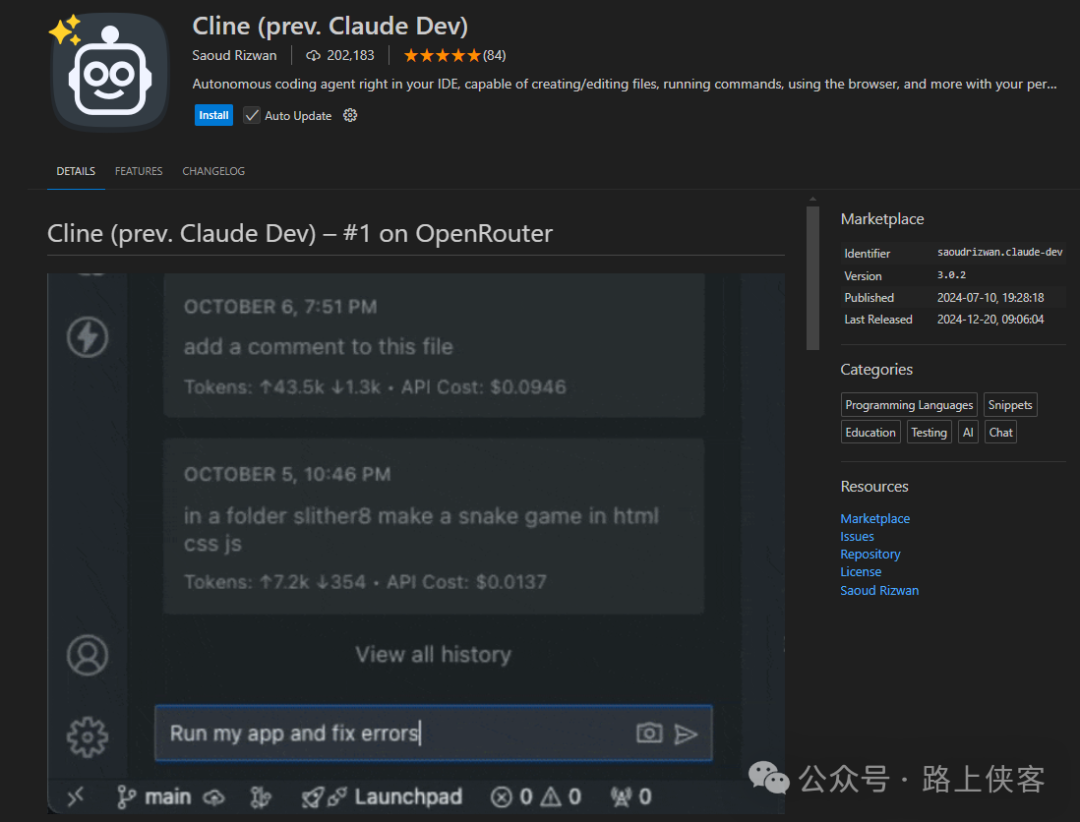Open the Repository resource link

870,554
